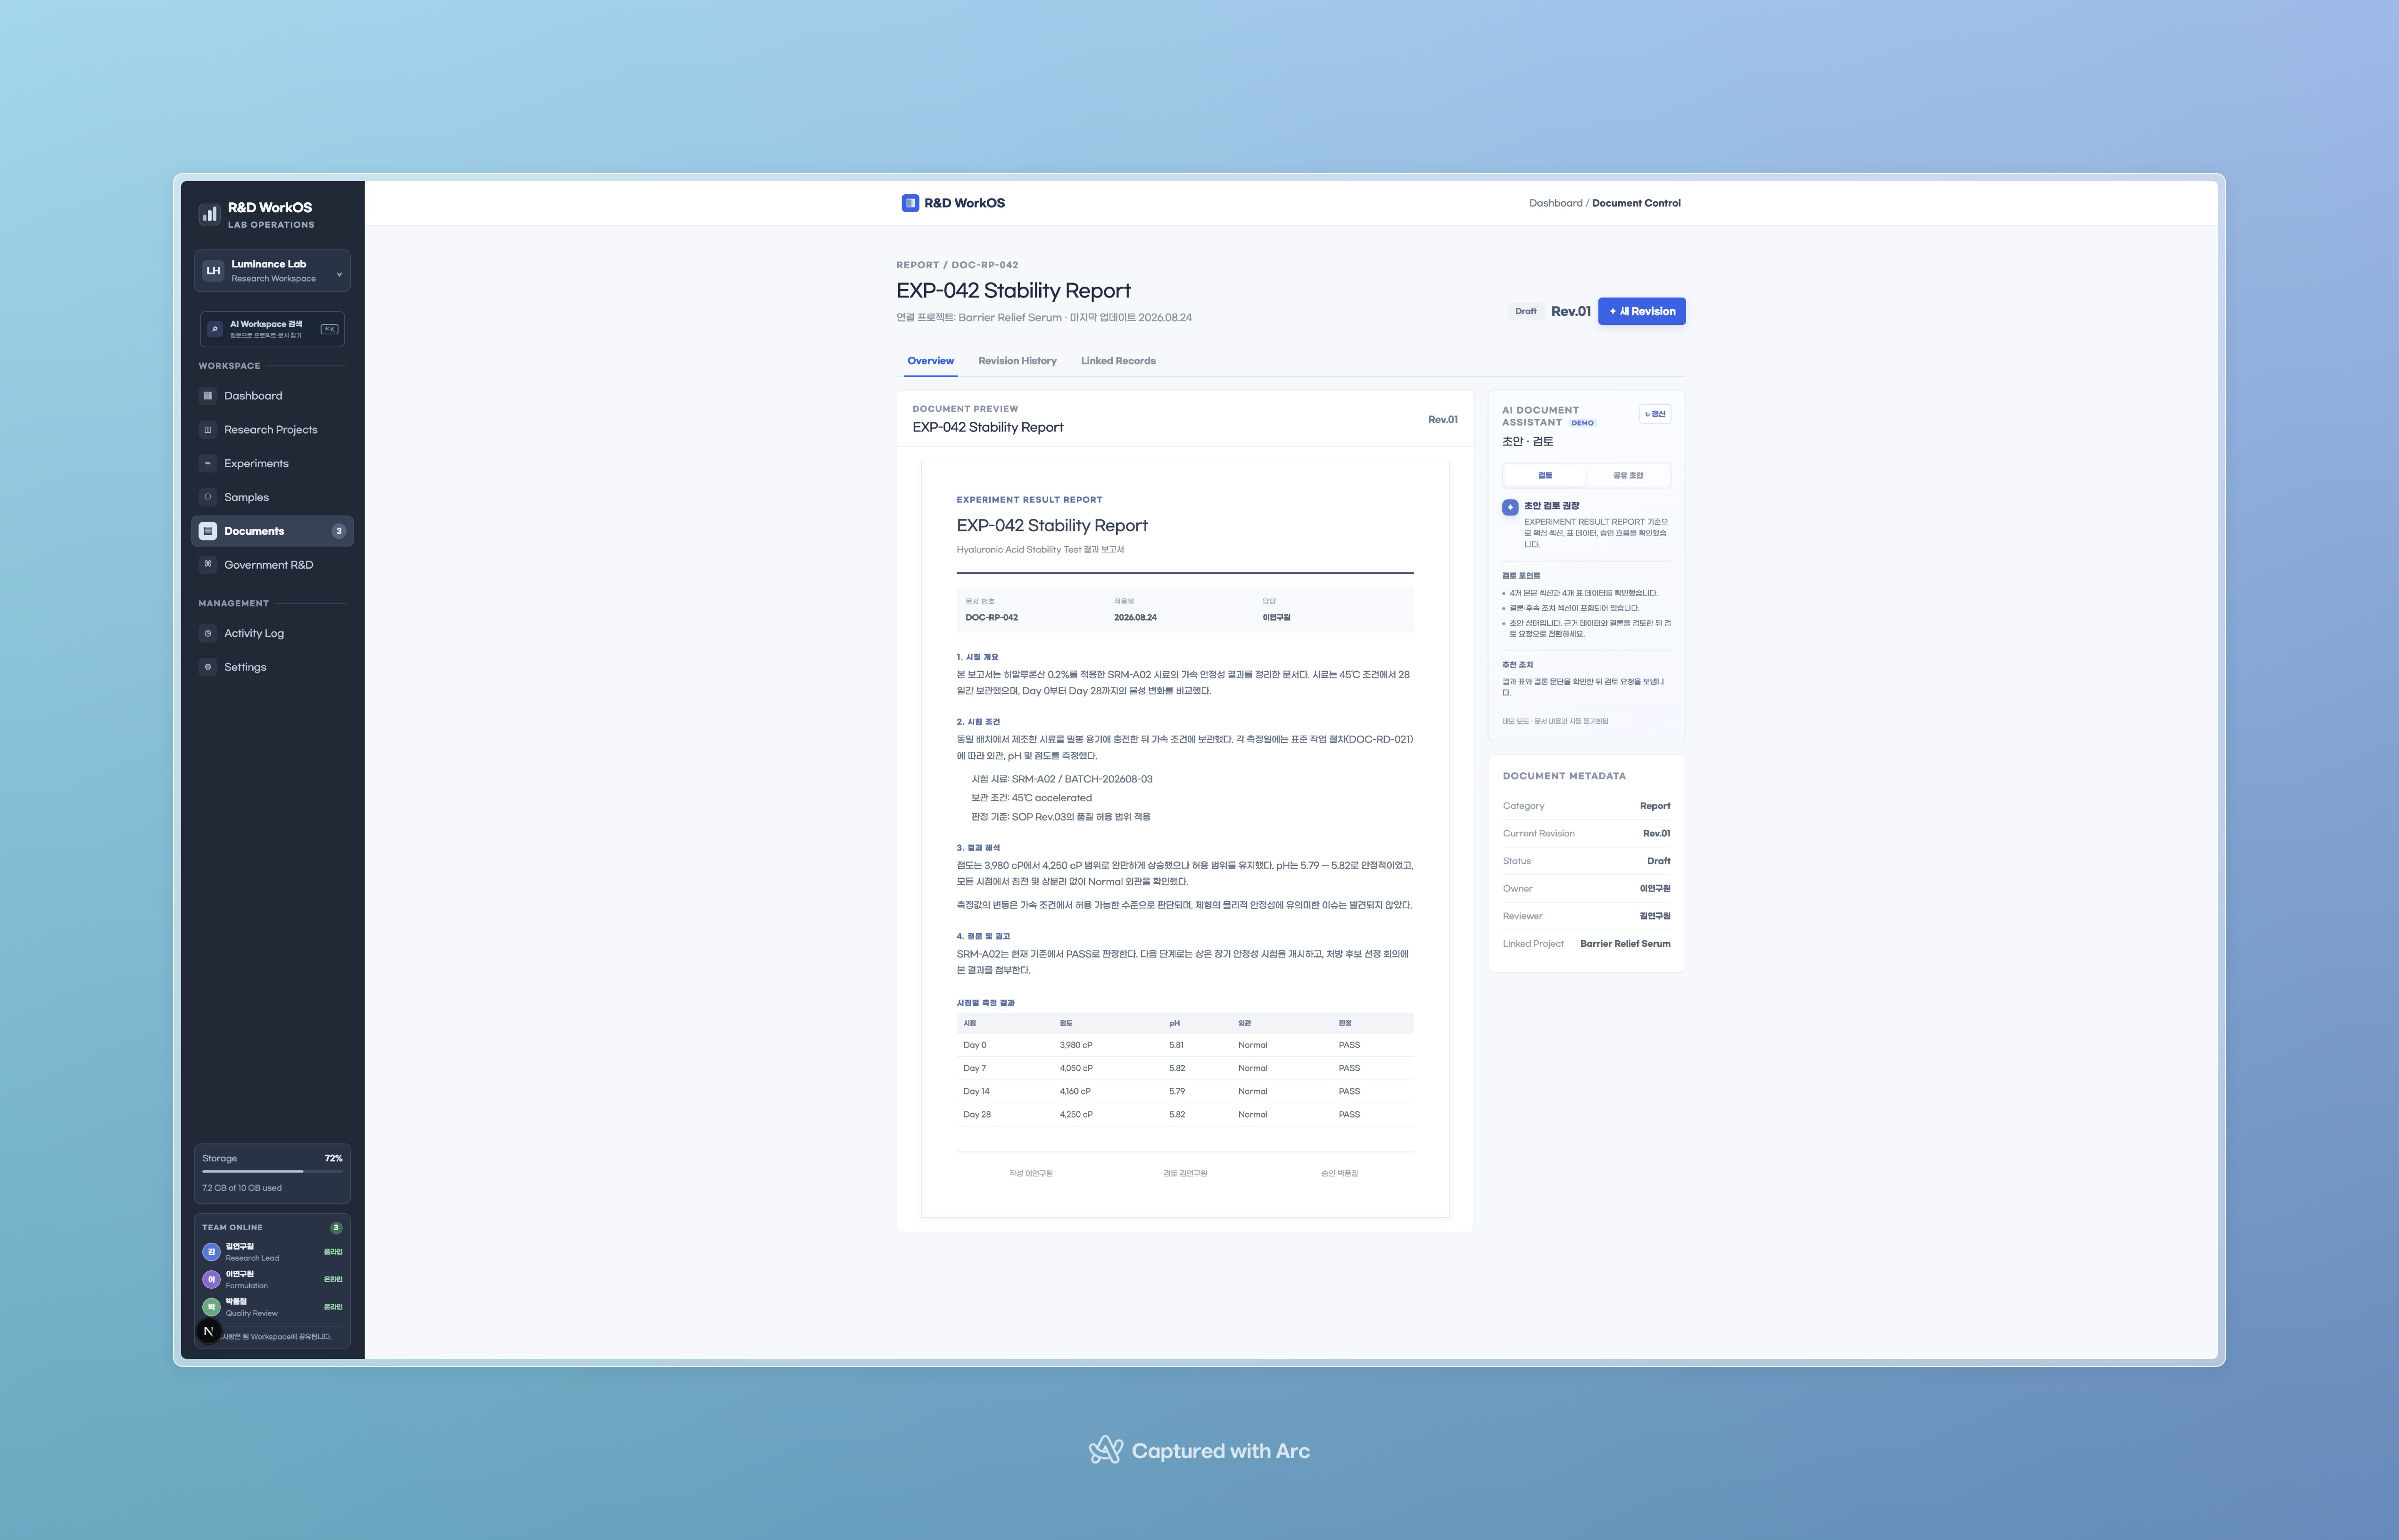The image size is (2399, 1540).
Task: Switch to the Revision History tab
Action: point(1017,361)
